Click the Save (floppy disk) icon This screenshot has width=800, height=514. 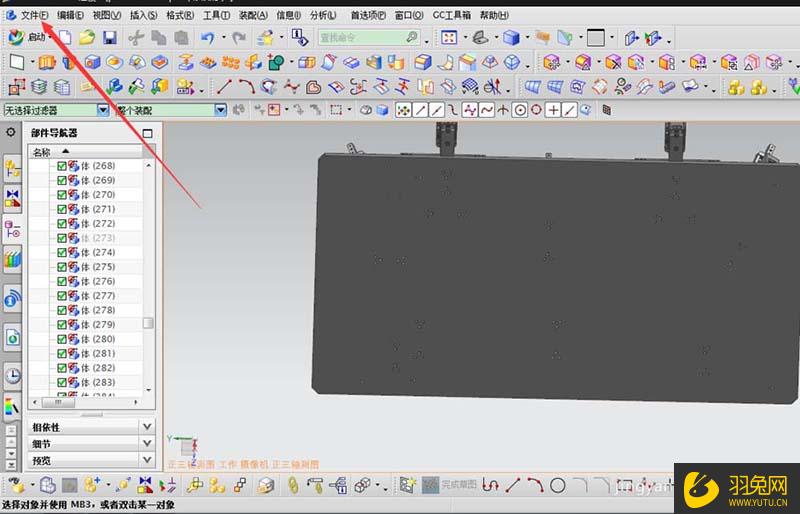pyautogui.click(x=109, y=37)
